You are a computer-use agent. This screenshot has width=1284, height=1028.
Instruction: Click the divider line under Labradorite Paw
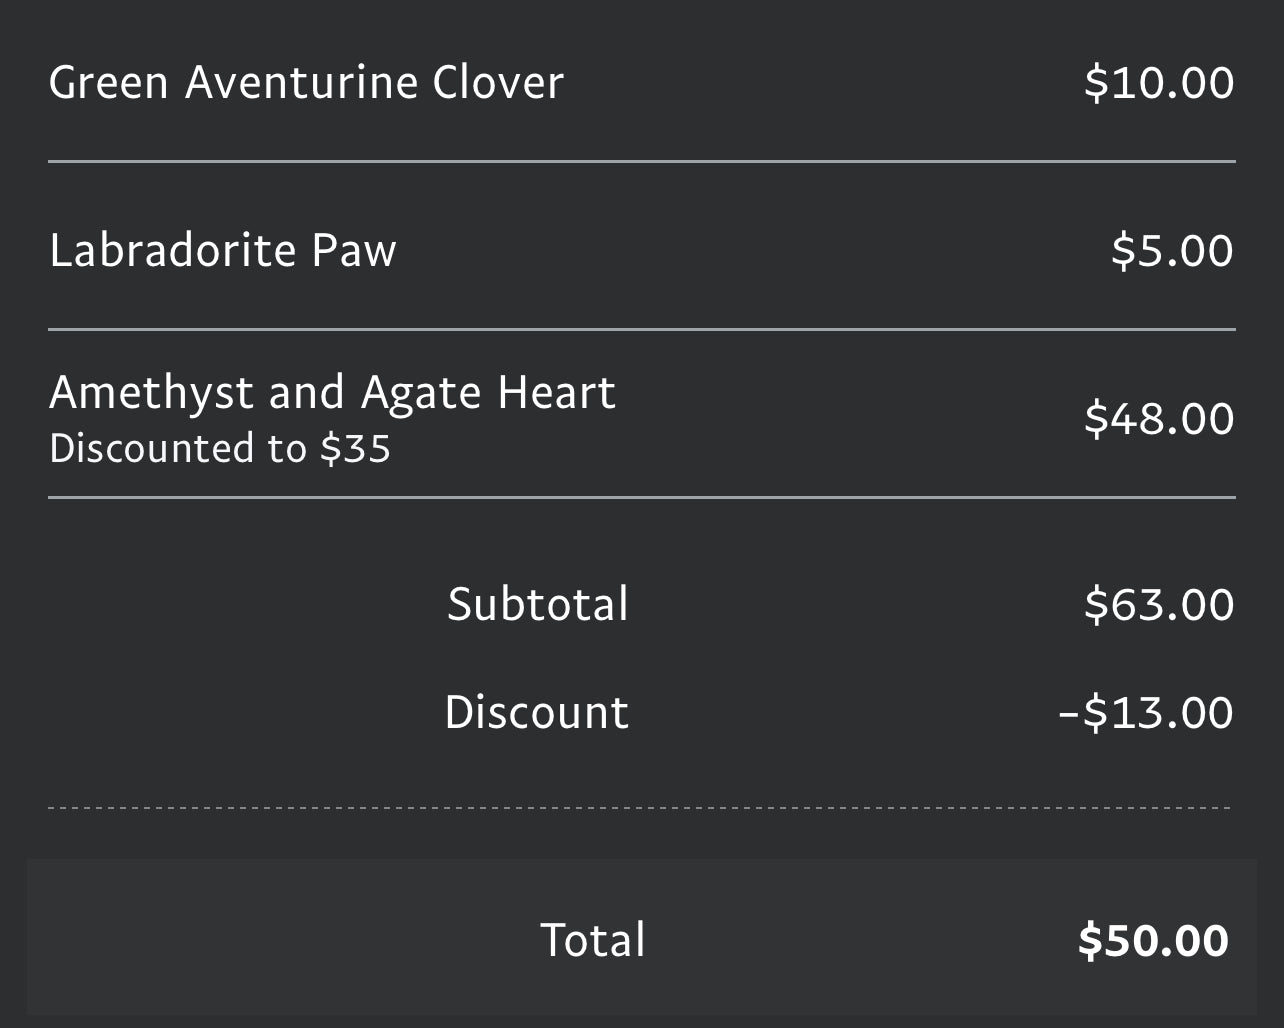(x=640, y=329)
